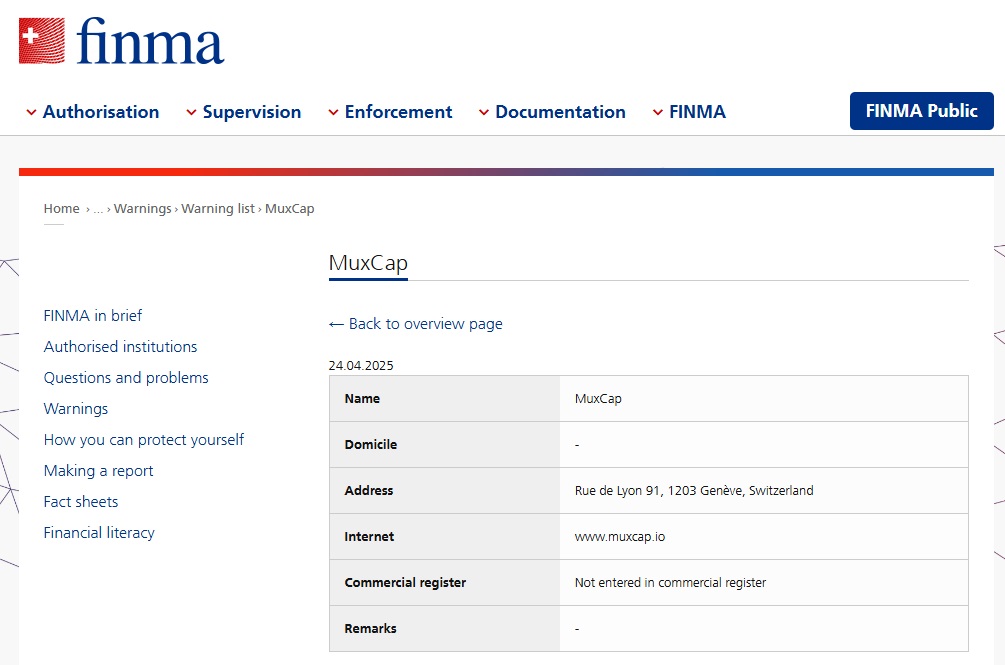This screenshot has height=665, width=1005.
Task: Go back to overview page
Action: [416, 324]
